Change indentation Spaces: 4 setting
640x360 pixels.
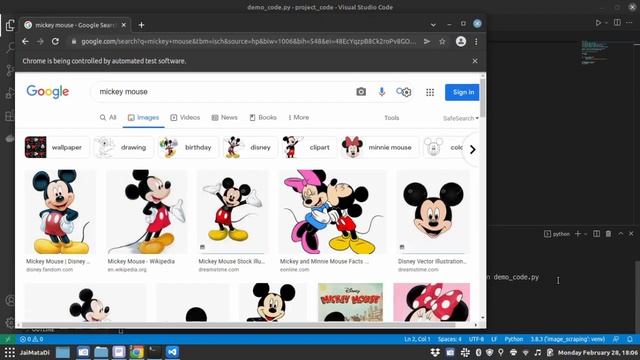click(449, 339)
